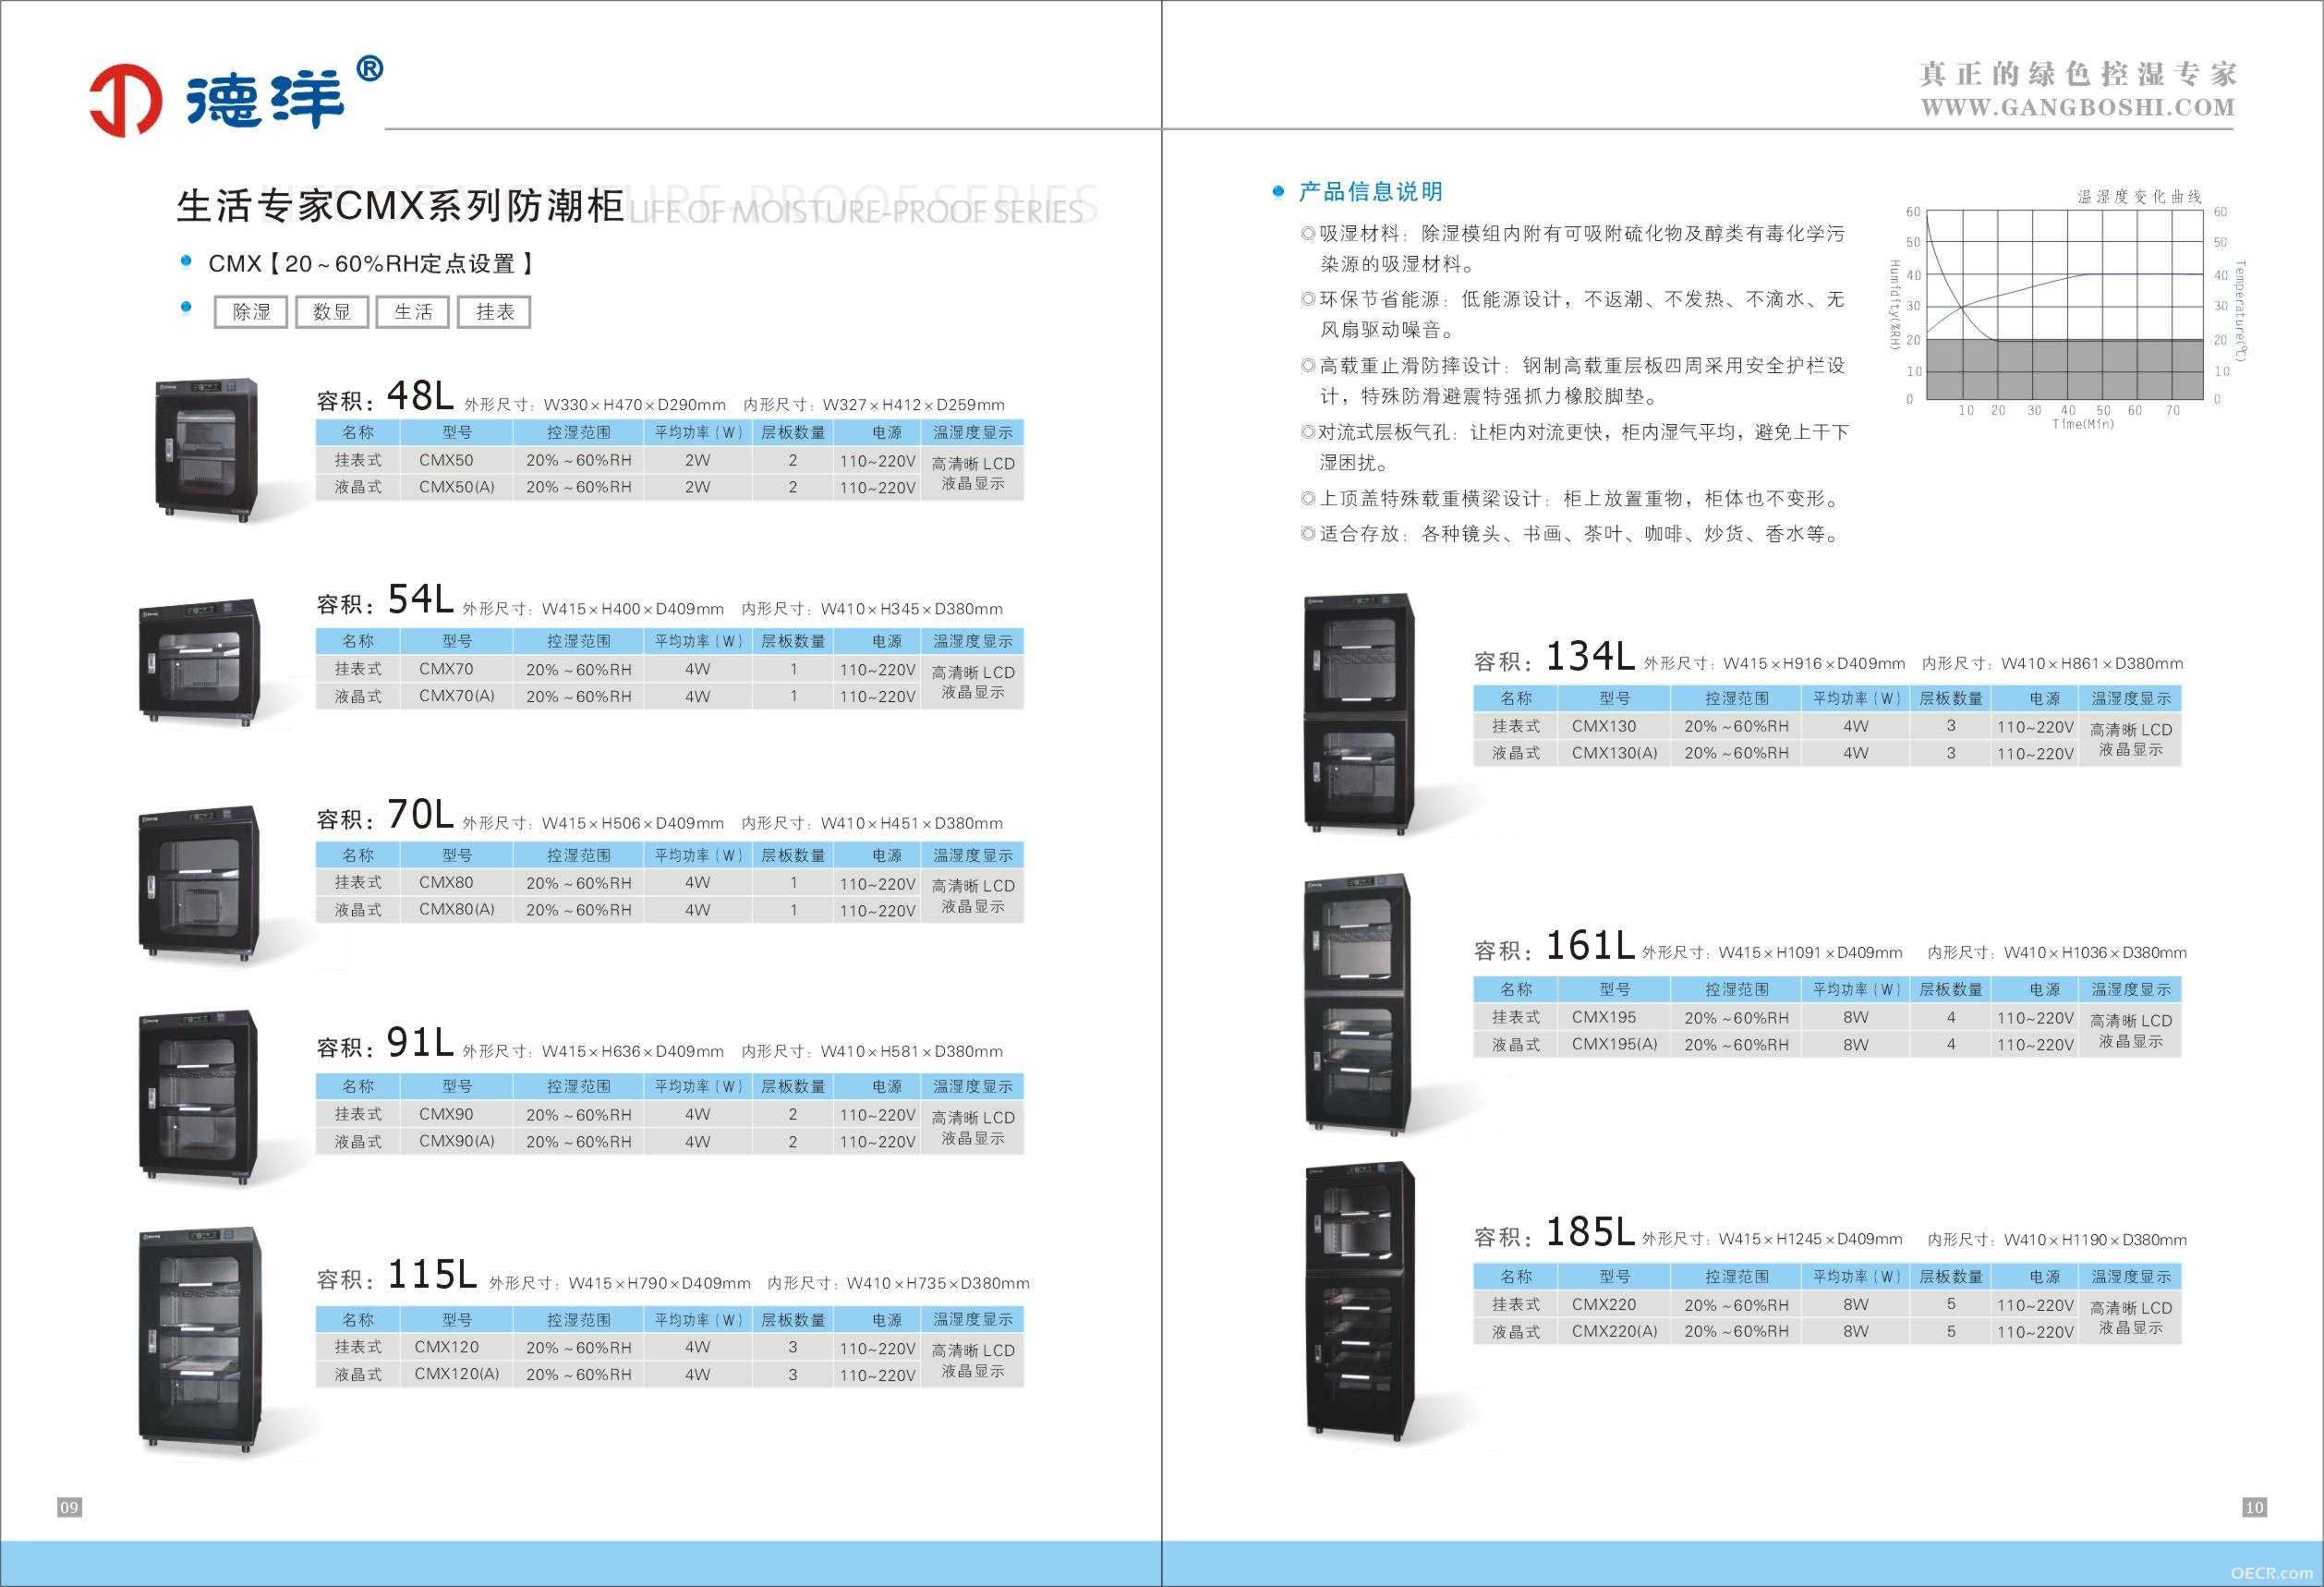Click 2W power cell in CMX50 row
The width and height of the screenshot is (2324, 1587).
[x=697, y=460]
